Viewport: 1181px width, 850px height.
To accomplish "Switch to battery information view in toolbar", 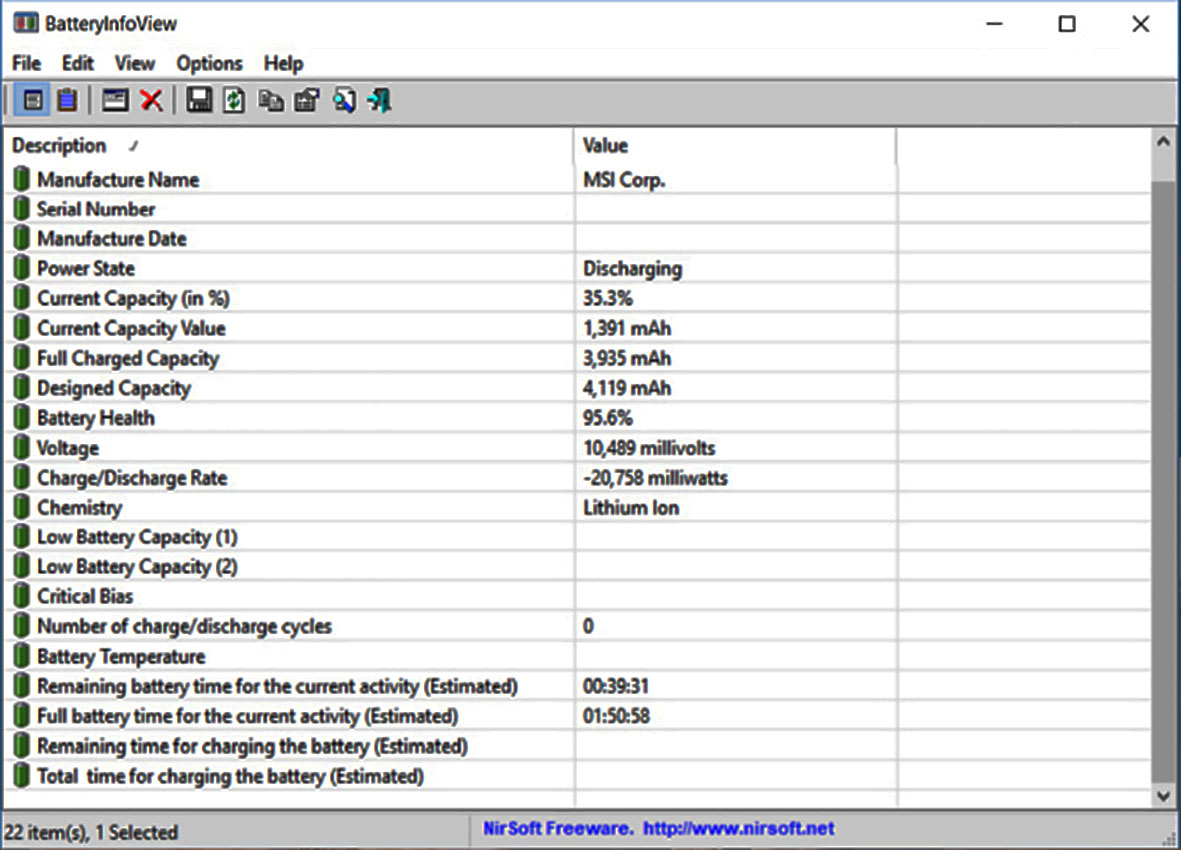I will coord(33,100).
